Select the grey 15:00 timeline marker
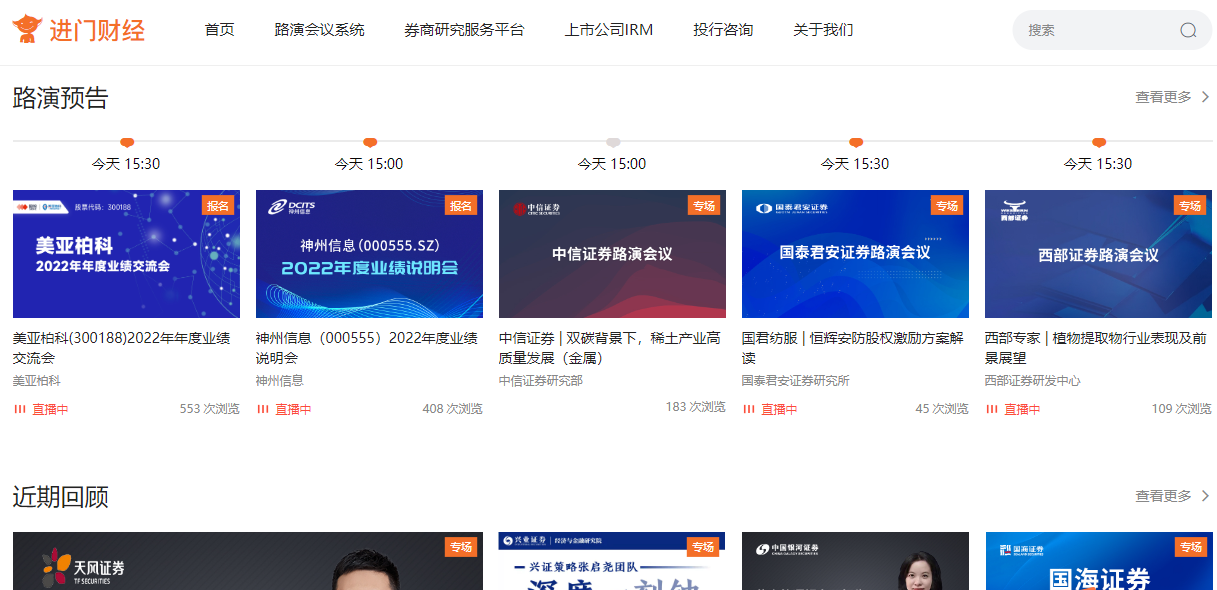The height and width of the screenshot is (590, 1217). pos(613,142)
